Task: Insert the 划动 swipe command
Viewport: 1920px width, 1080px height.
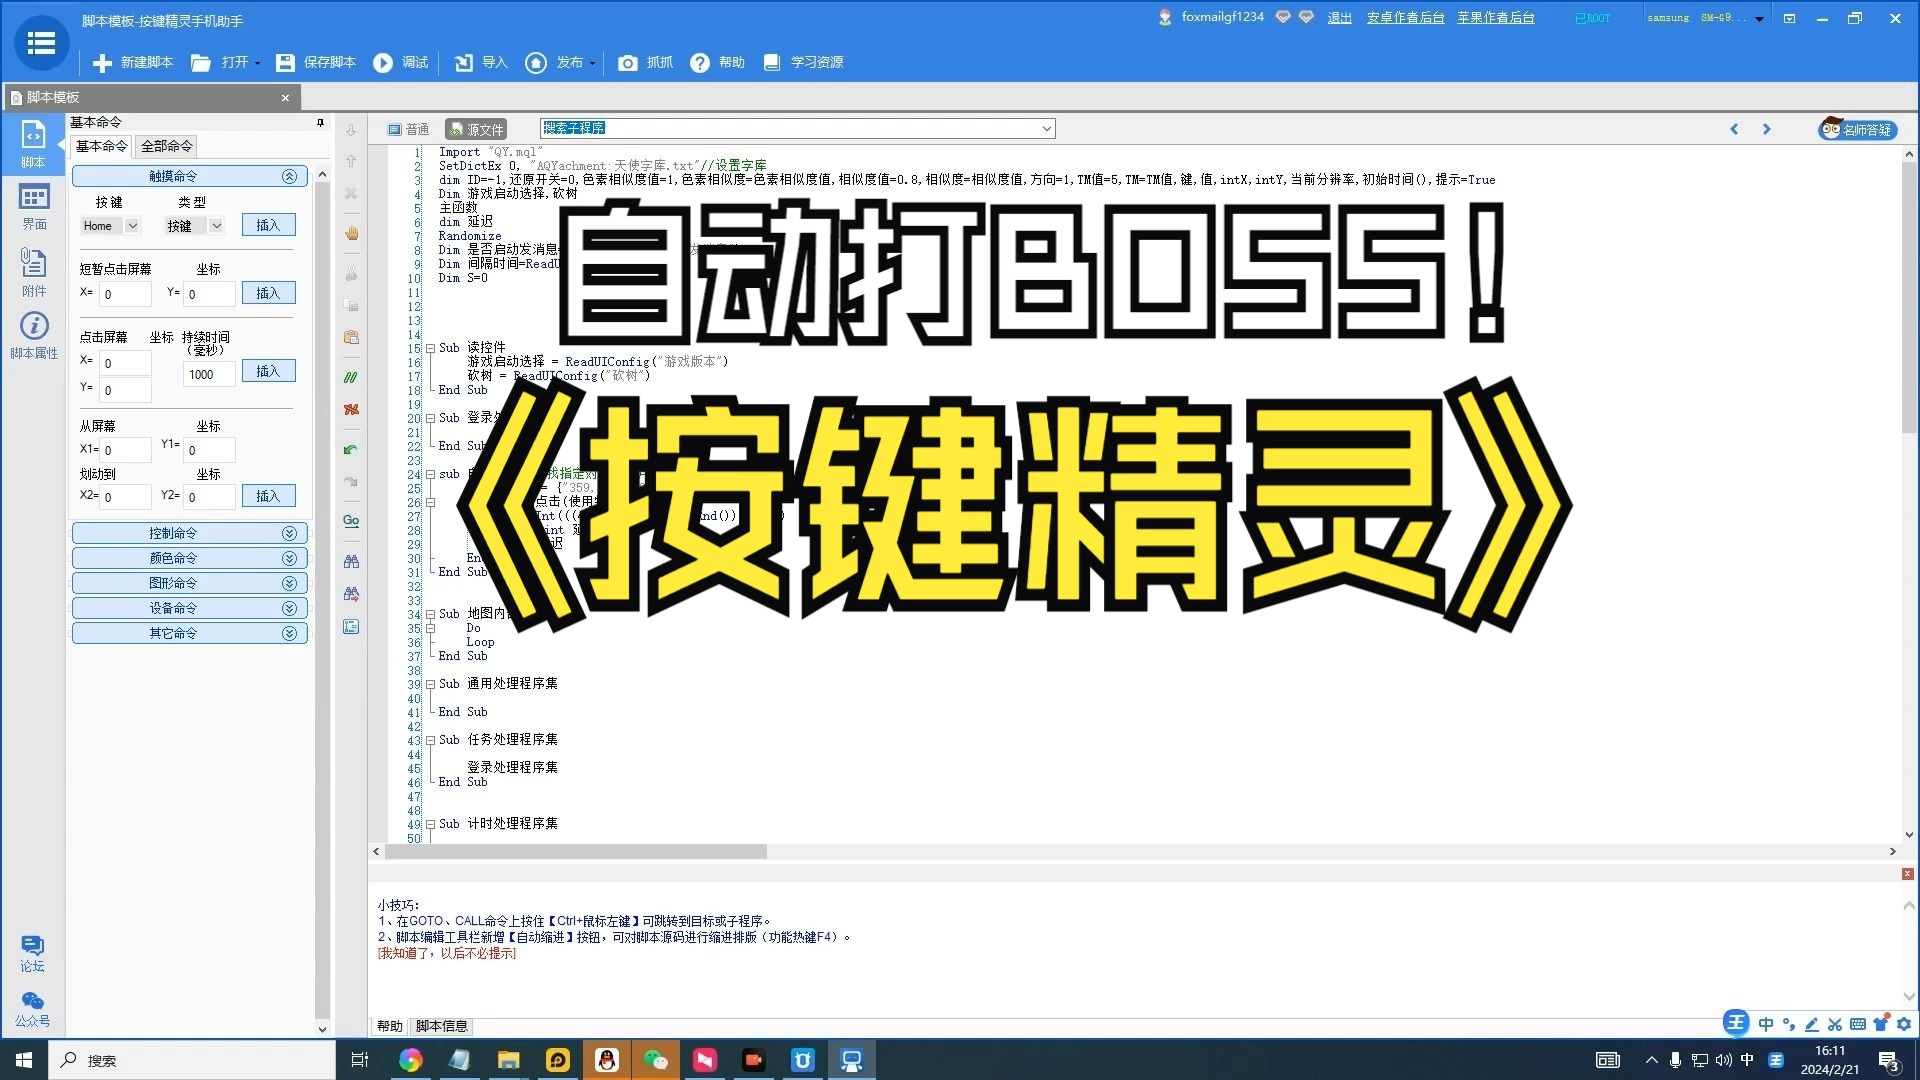Action: (x=268, y=496)
